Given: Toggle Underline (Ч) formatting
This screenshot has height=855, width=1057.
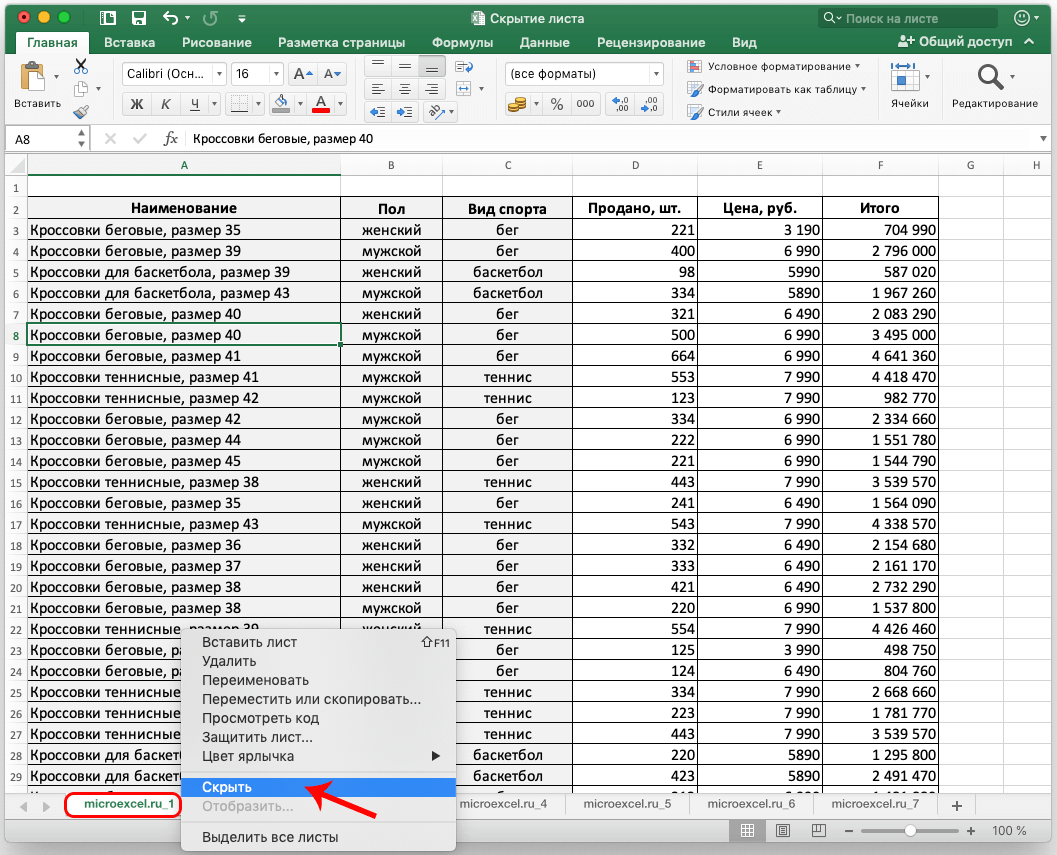Looking at the screenshot, I should (x=195, y=104).
